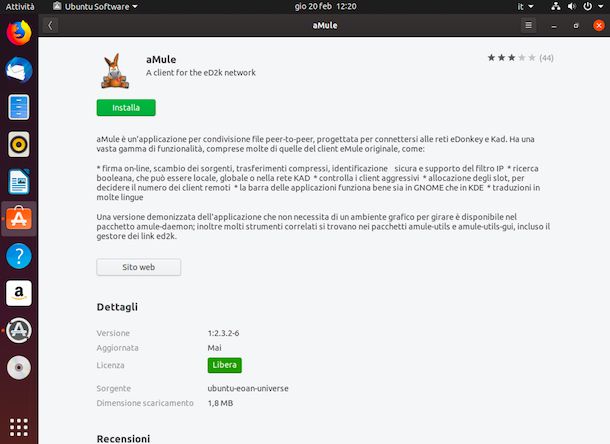Open the Help question mark icon
This screenshot has width=610, height=444.
coord(19,256)
